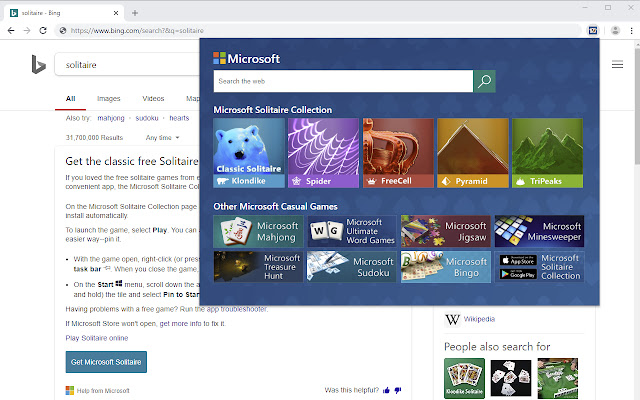The image size is (640, 400).
Task: Open the Bing hamburger menu
Action: (x=617, y=64)
